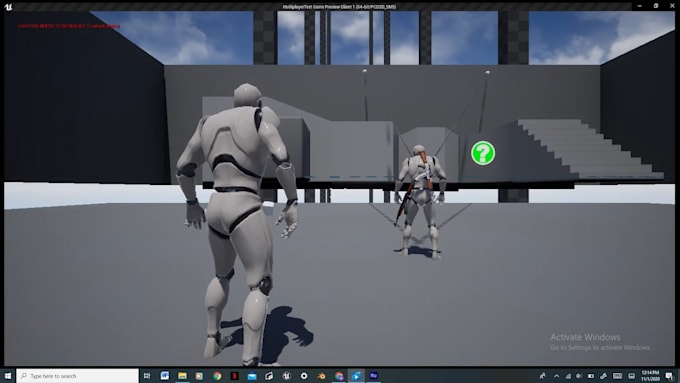This screenshot has height=383, width=680.
Task: Click the red lighting needs rebuild warning
Action: [69, 26]
